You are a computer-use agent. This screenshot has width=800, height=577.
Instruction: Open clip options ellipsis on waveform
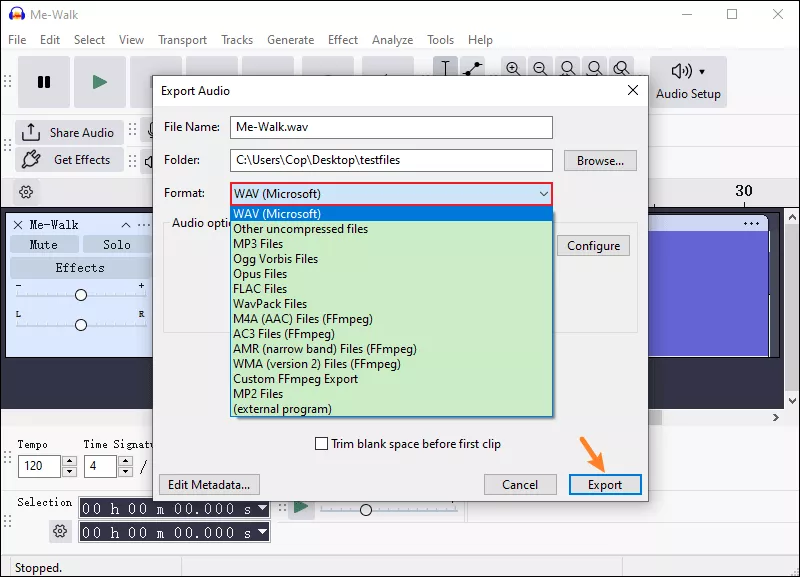coord(751,223)
